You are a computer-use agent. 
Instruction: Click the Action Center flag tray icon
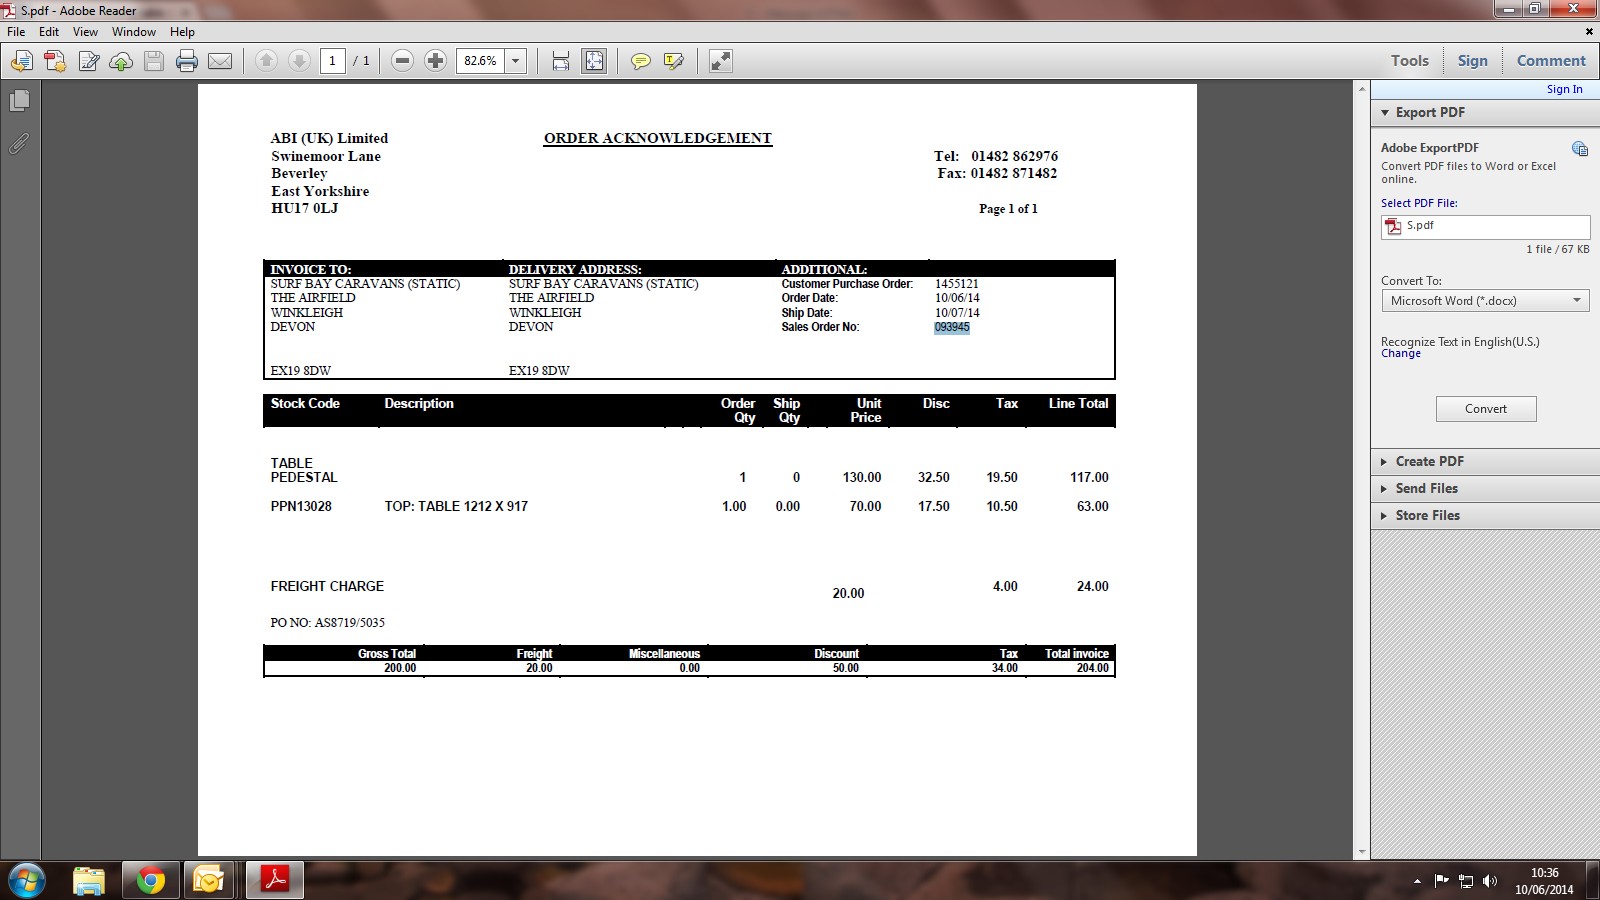coord(1441,881)
